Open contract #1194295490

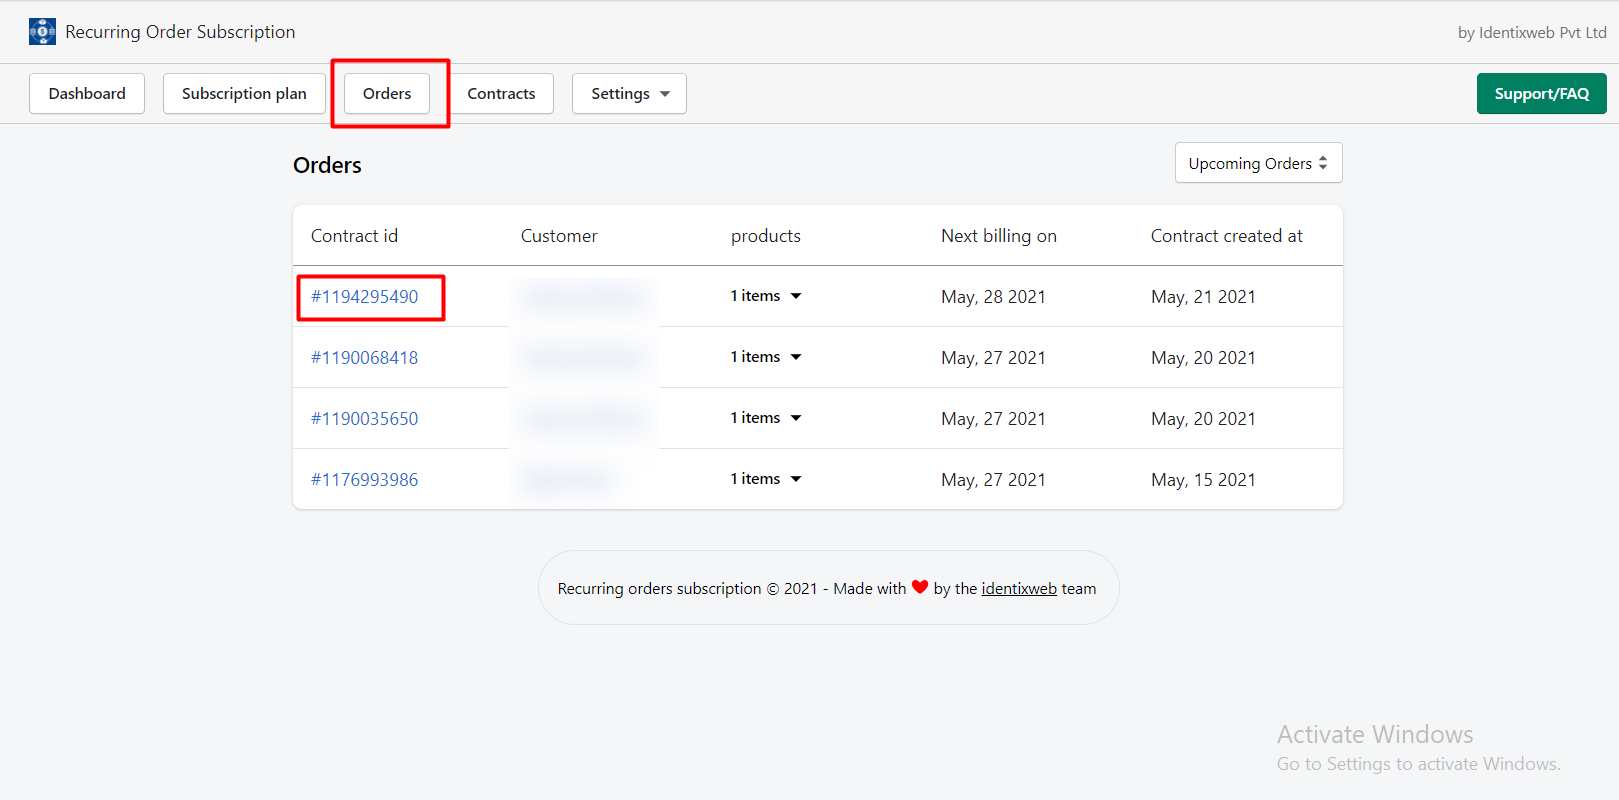point(365,297)
